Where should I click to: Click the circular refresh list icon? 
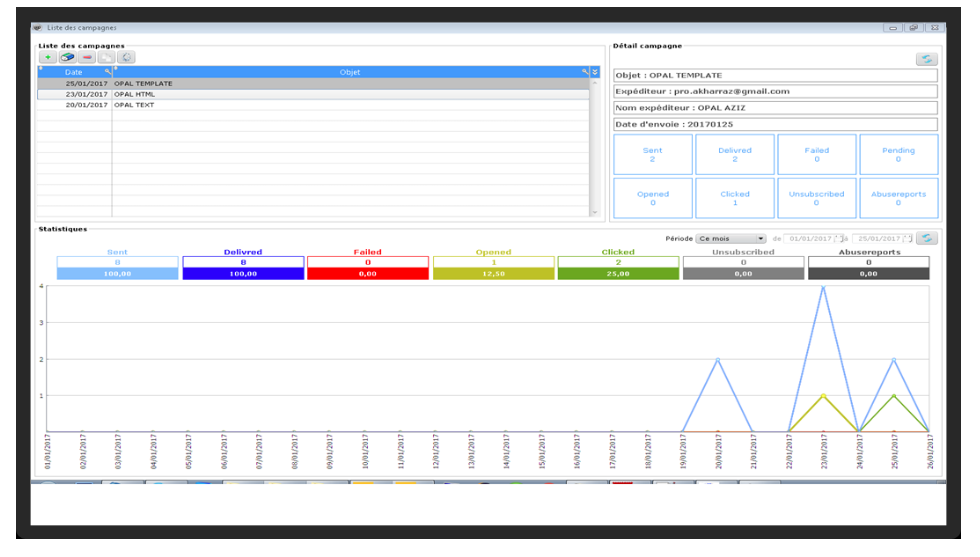[126, 58]
